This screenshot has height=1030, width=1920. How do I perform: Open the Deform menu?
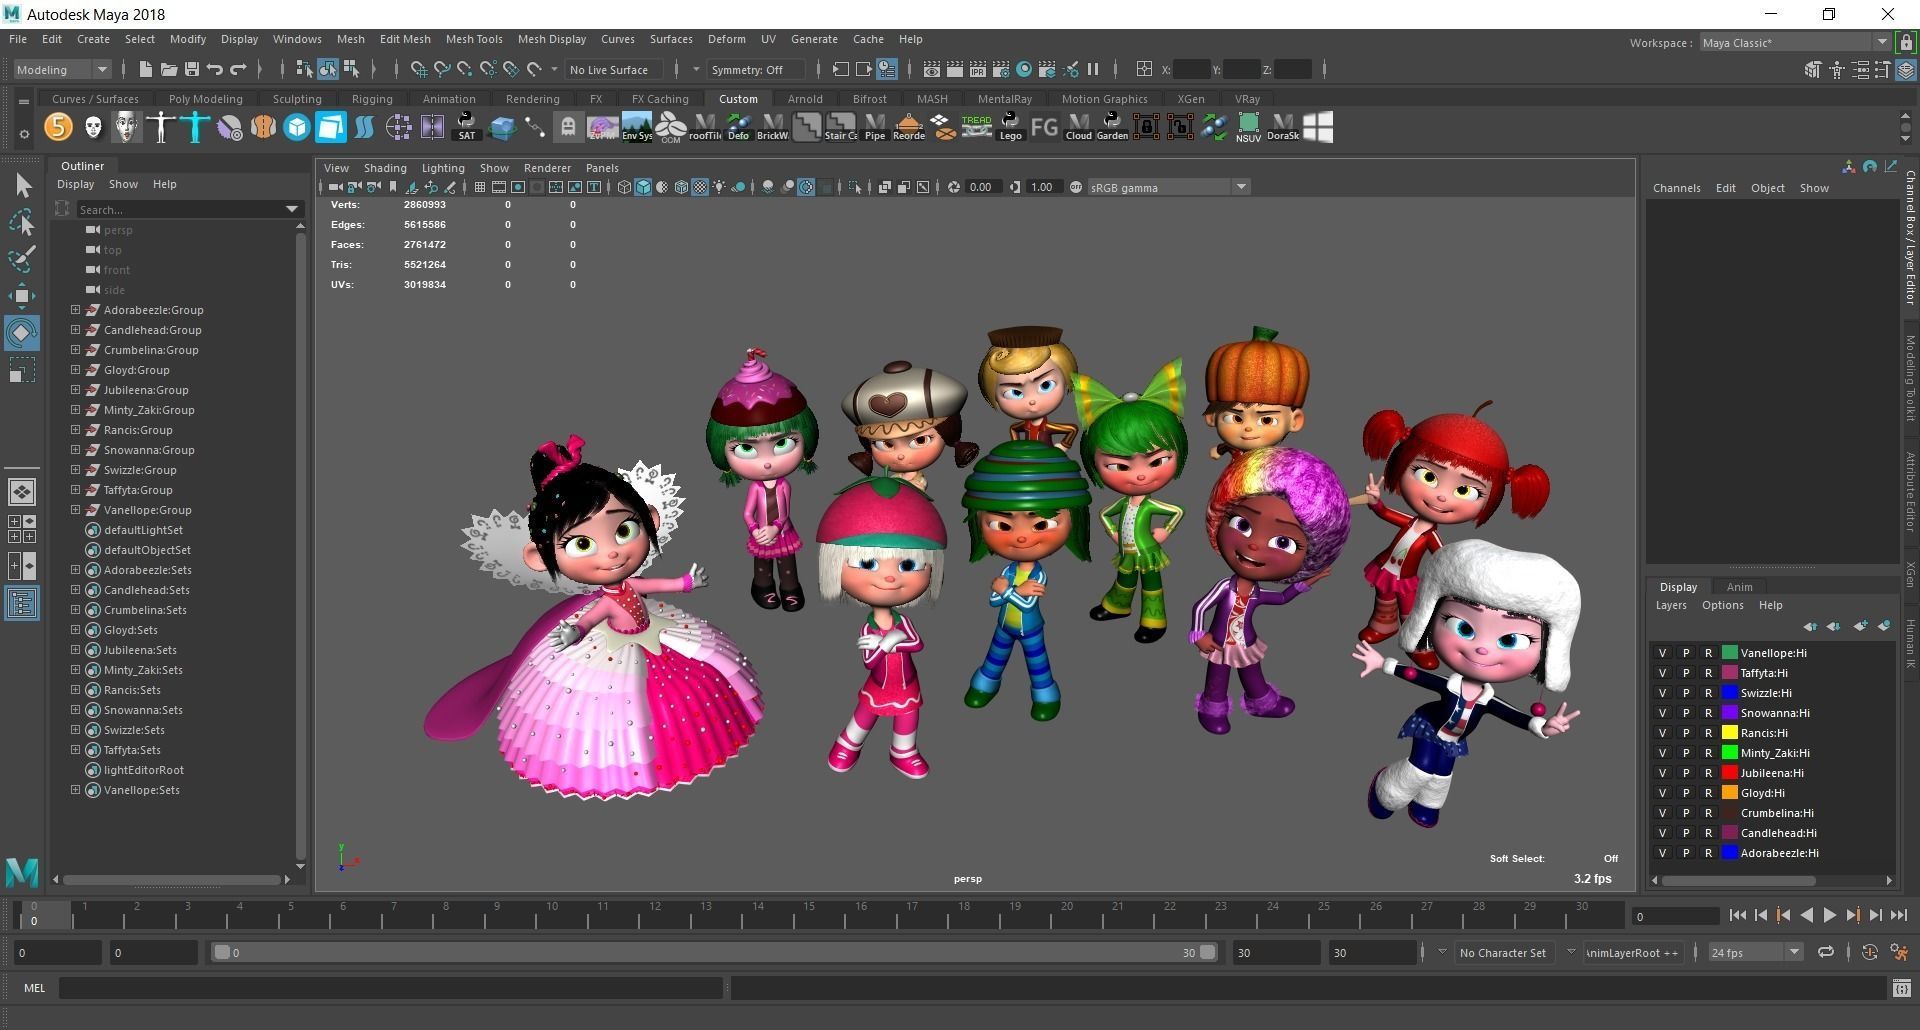tap(727, 39)
